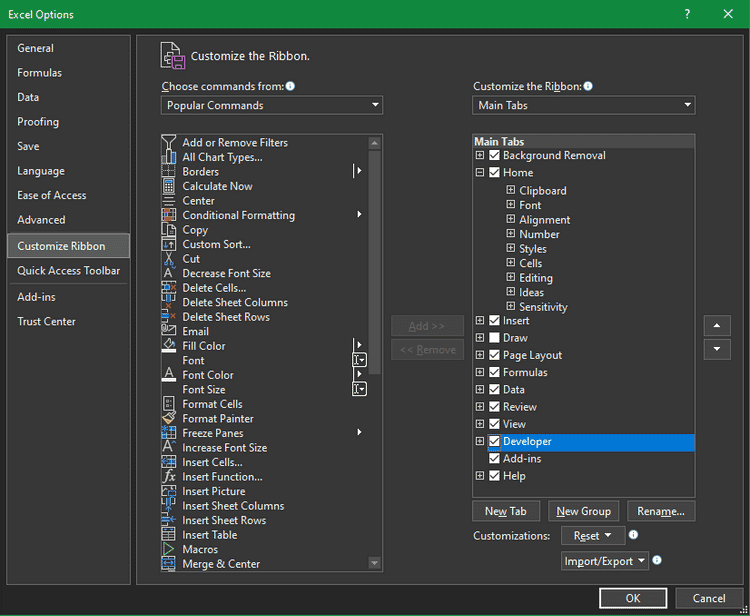The image size is (750, 616).
Task: Select the Freeze Panes icon
Action: click(169, 433)
